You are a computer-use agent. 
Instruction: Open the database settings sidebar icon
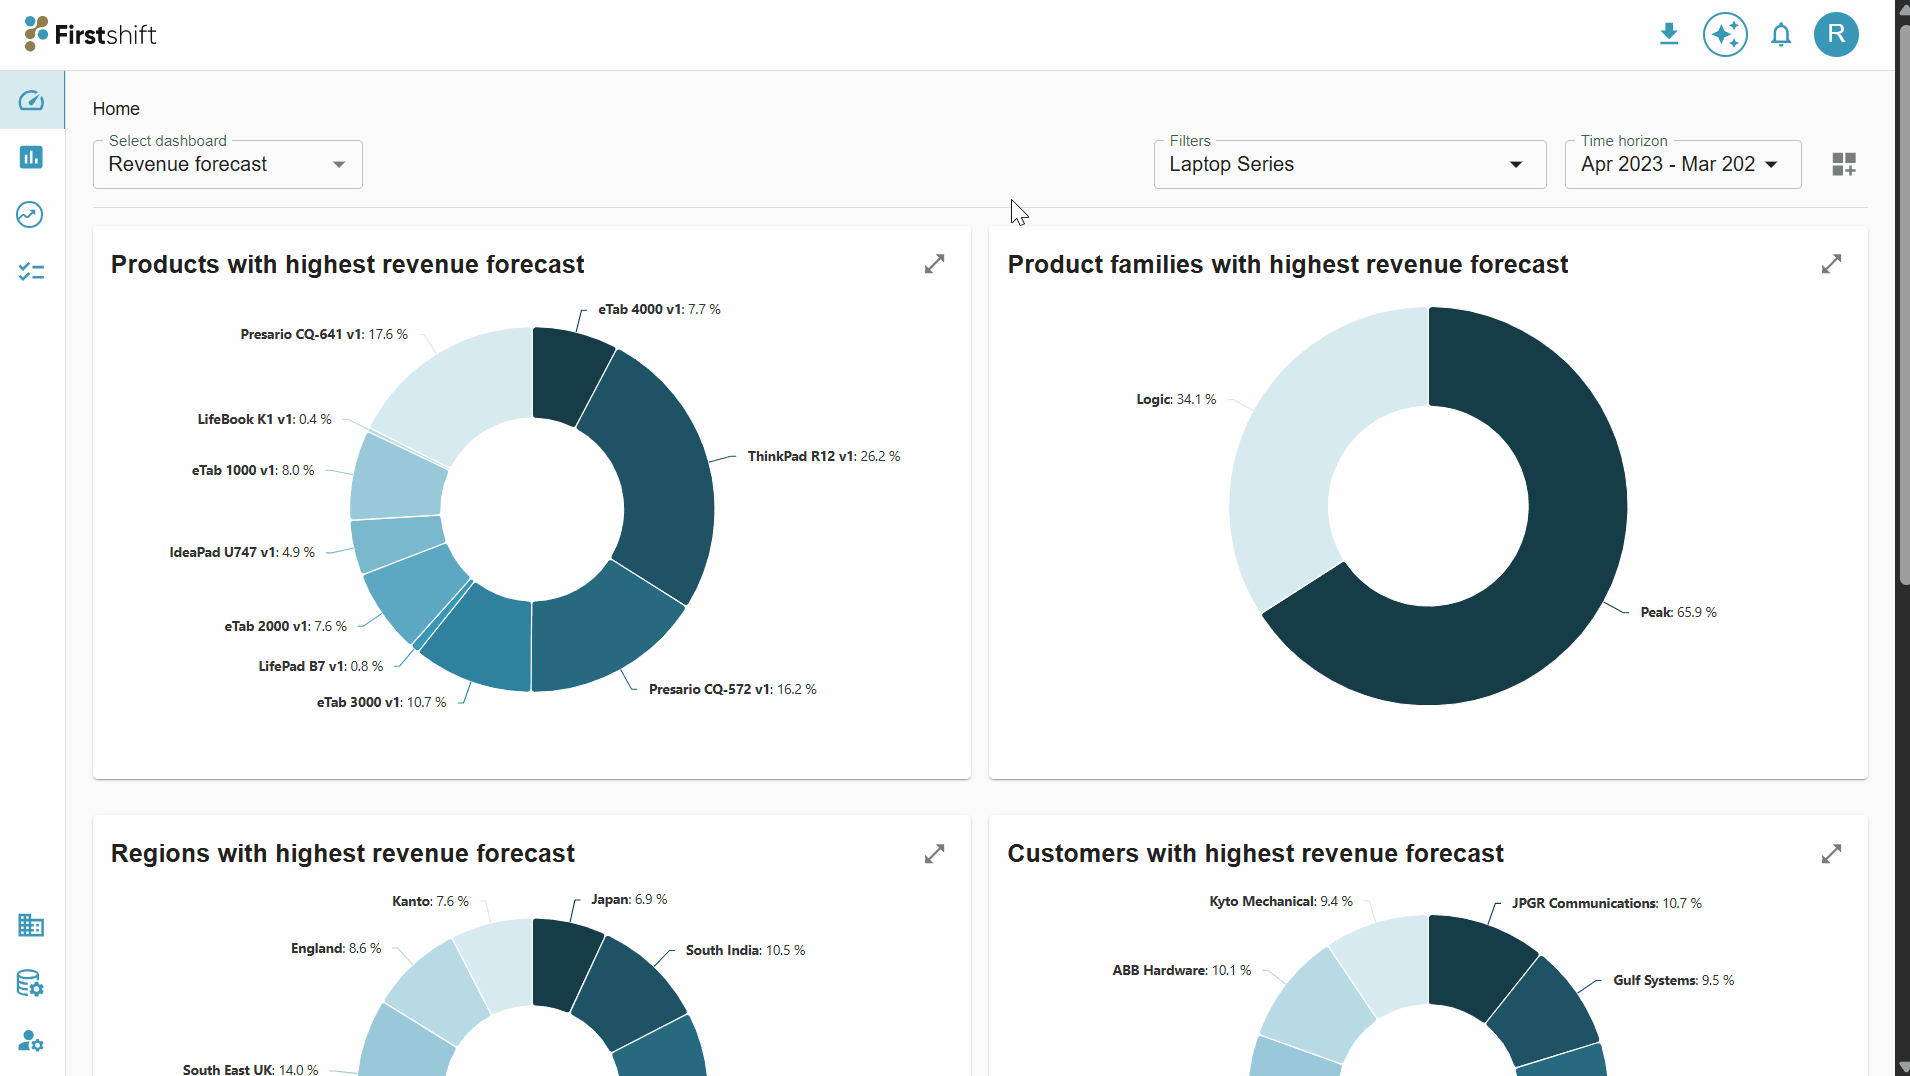(31, 983)
